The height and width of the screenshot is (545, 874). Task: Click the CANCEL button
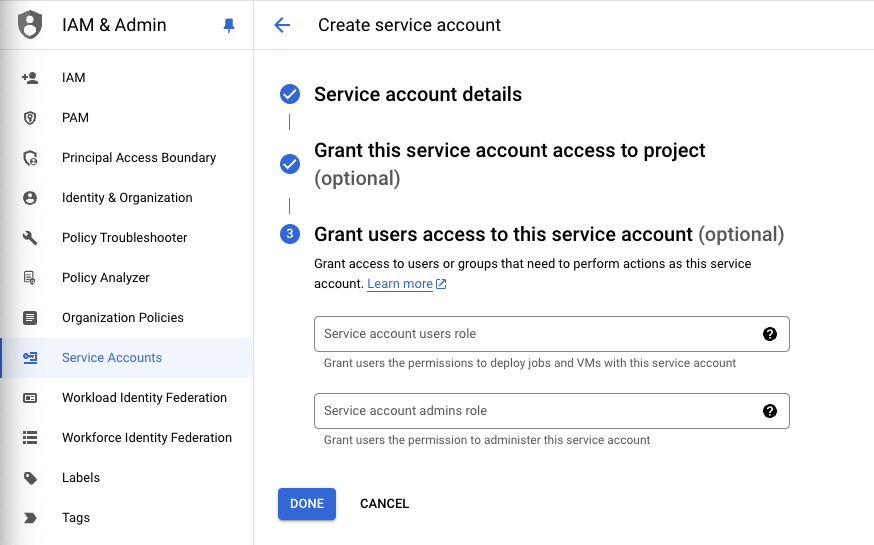pyautogui.click(x=385, y=504)
